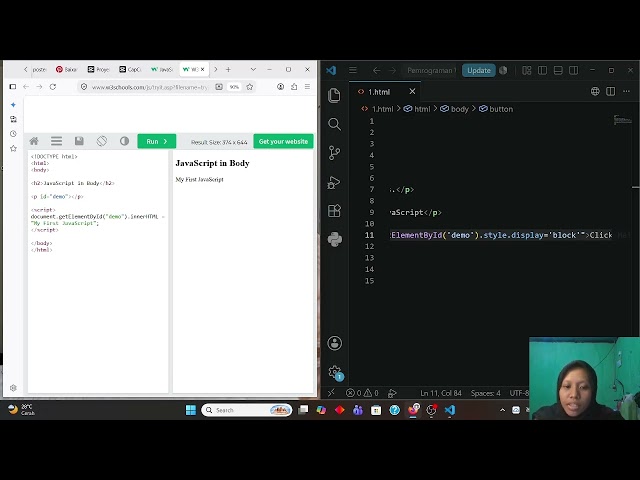Open VS Code Search panel
Viewport: 640px width, 480px height.
(334, 124)
